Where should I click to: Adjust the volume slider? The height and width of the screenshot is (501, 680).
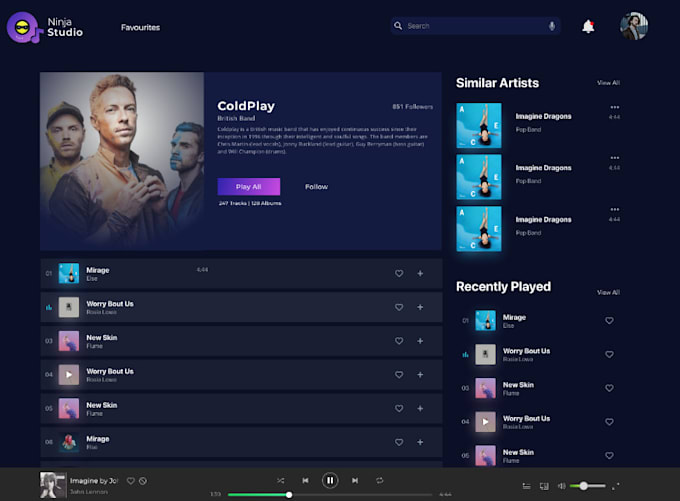[588, 486]
